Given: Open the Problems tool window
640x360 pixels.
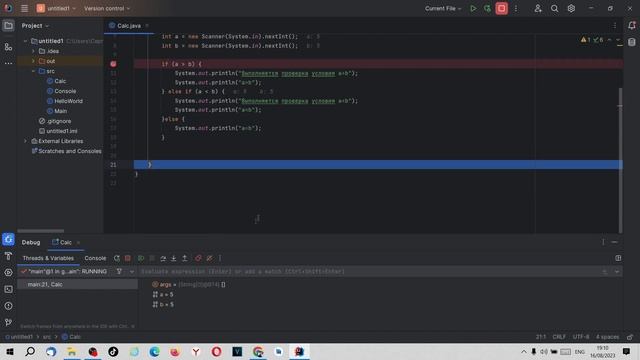Looking at the screenshot, I should 8,306.
